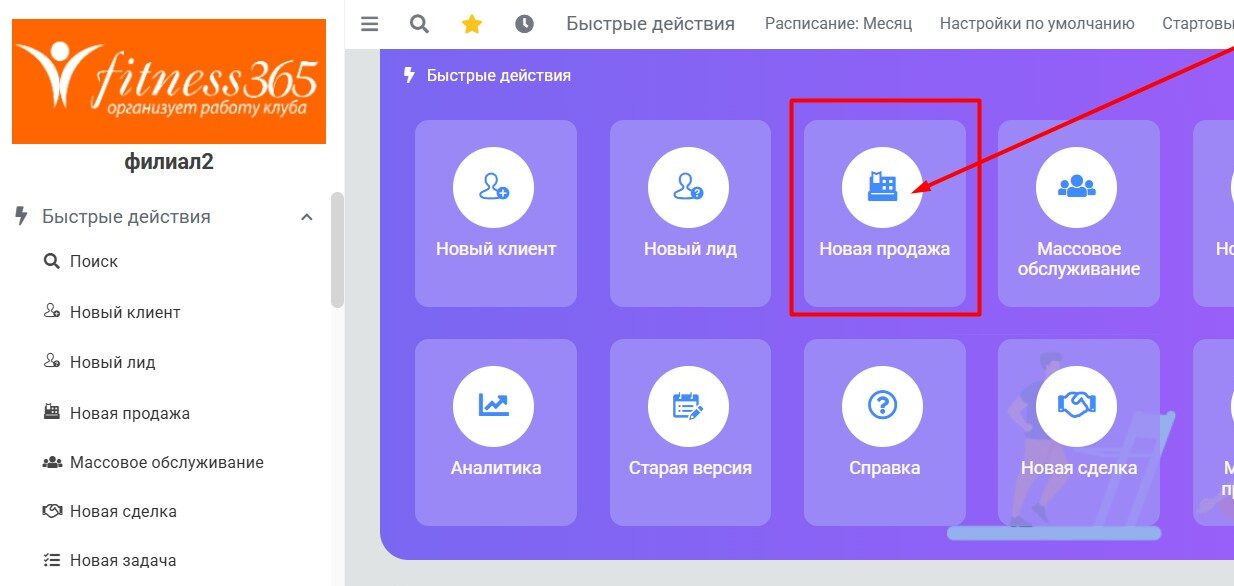1234x586 pixels.
Task: Click the fitness365 logo
Action: click(x=169, y=81)
